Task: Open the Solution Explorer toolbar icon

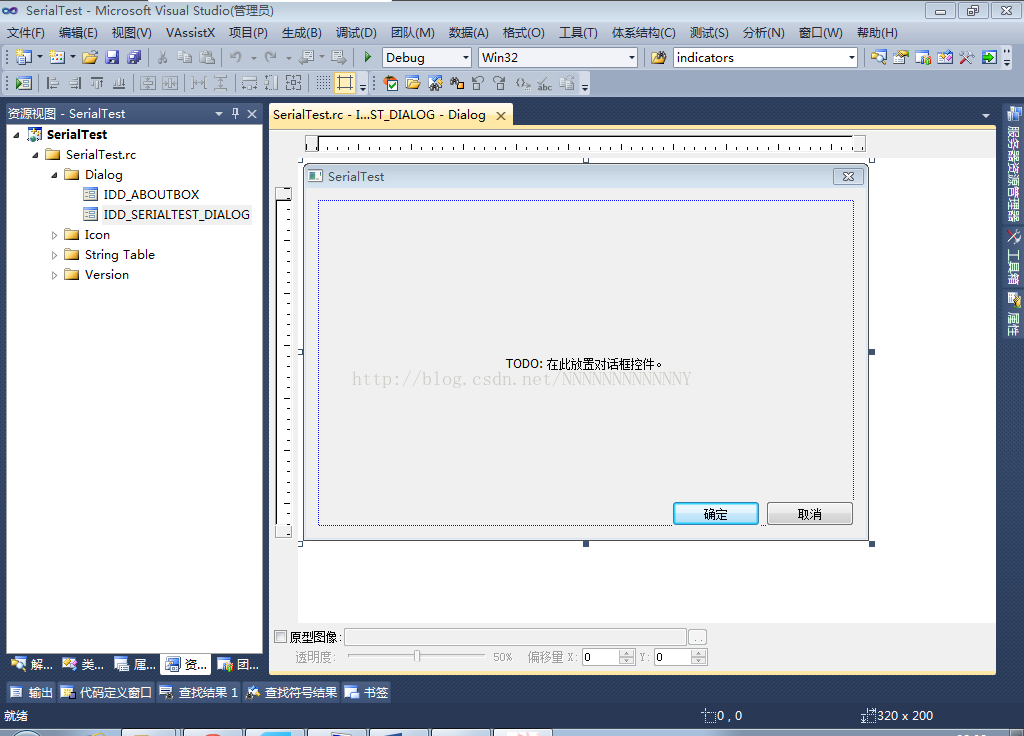Action: [x=879, y=57]
